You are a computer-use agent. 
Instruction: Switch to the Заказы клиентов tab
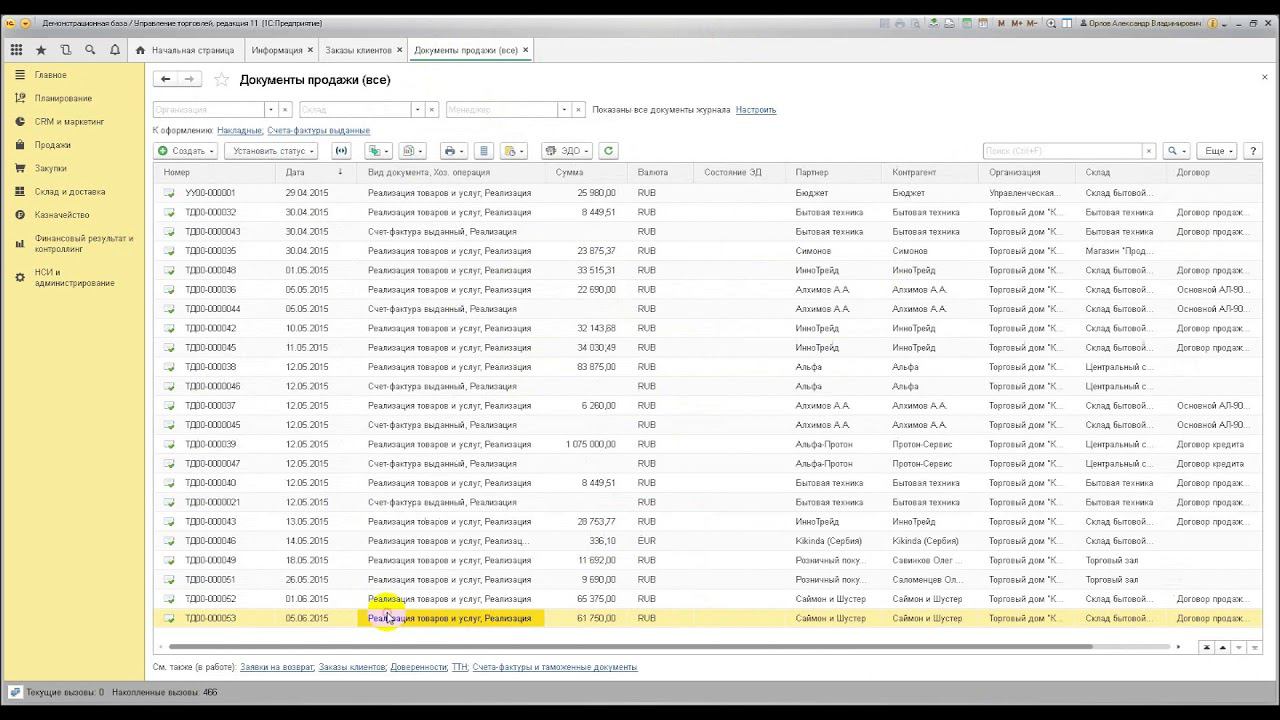358,50
